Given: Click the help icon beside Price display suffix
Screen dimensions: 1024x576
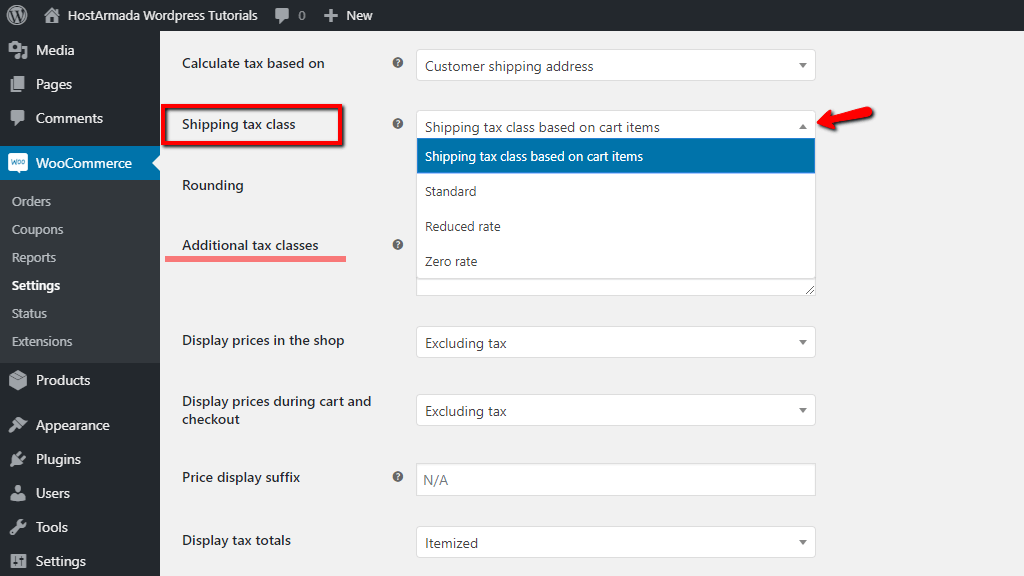Looking at the screenshot, I should pyautogui.click(x=398, y=477).
